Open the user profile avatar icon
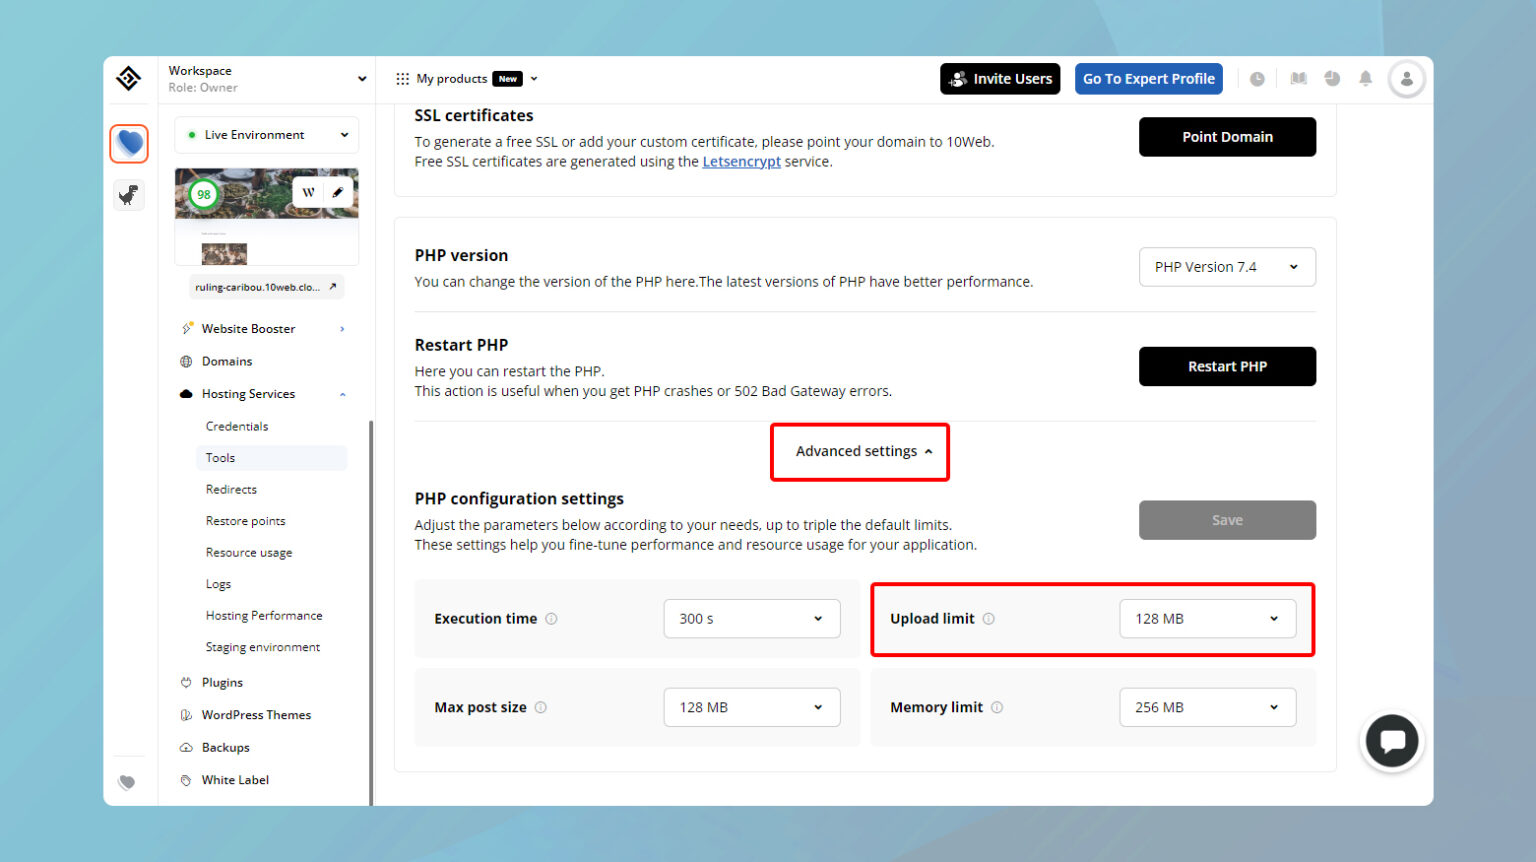The width and height of the screenshot is (1536, 862). (1407, 78)
